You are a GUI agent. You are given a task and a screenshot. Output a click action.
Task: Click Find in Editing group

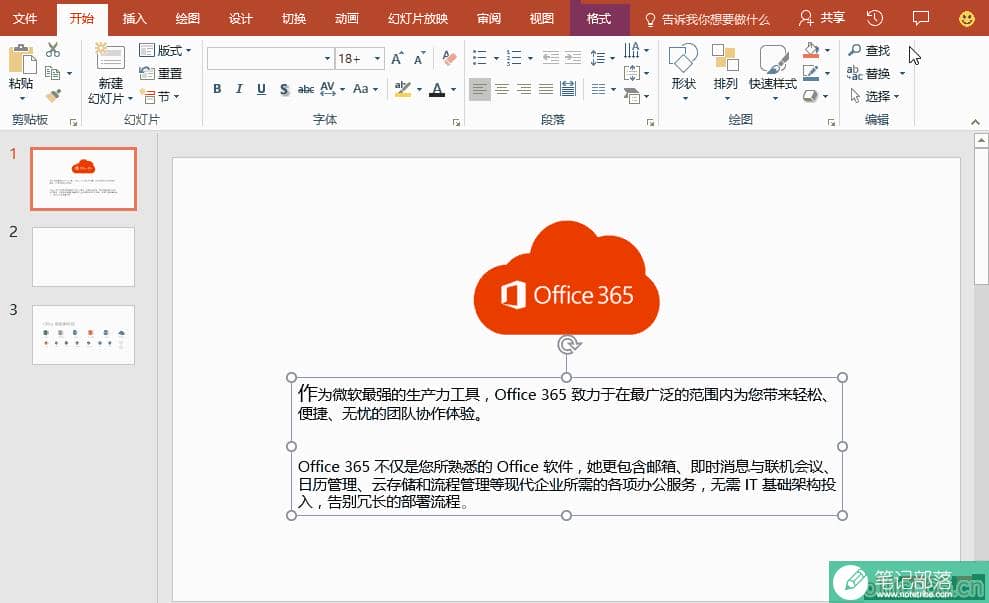click(x=869, y=50)
